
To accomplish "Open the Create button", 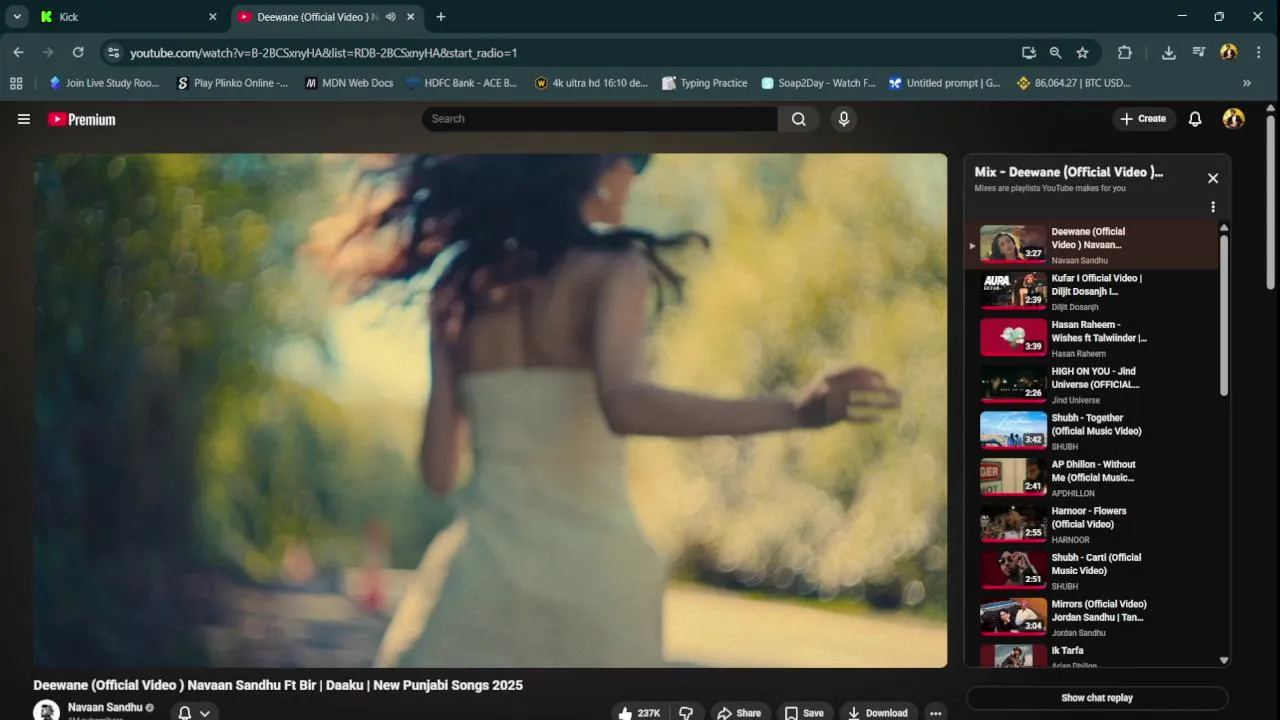I will [x=1142, y=119].
